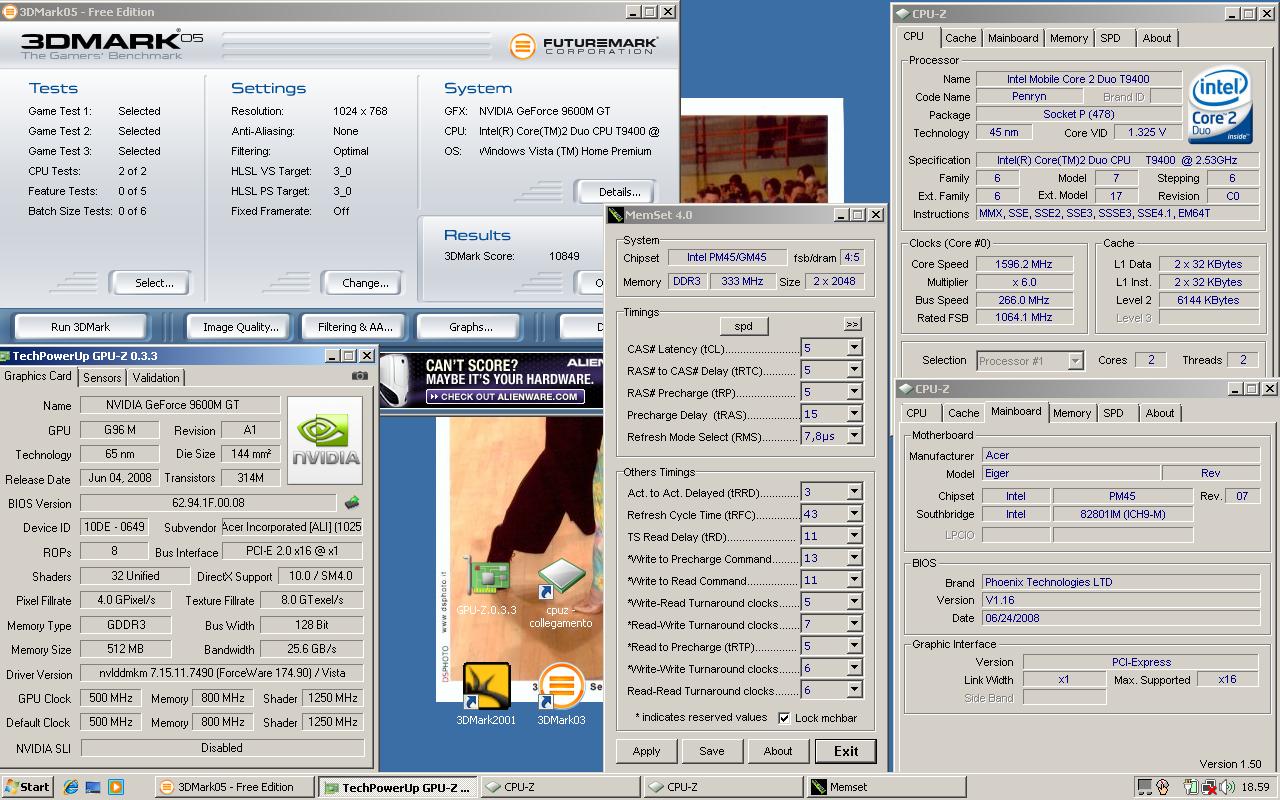Click the Show Desktop quick launch icon
This screenshot has width=1280, height=800.
click(93, 787)
